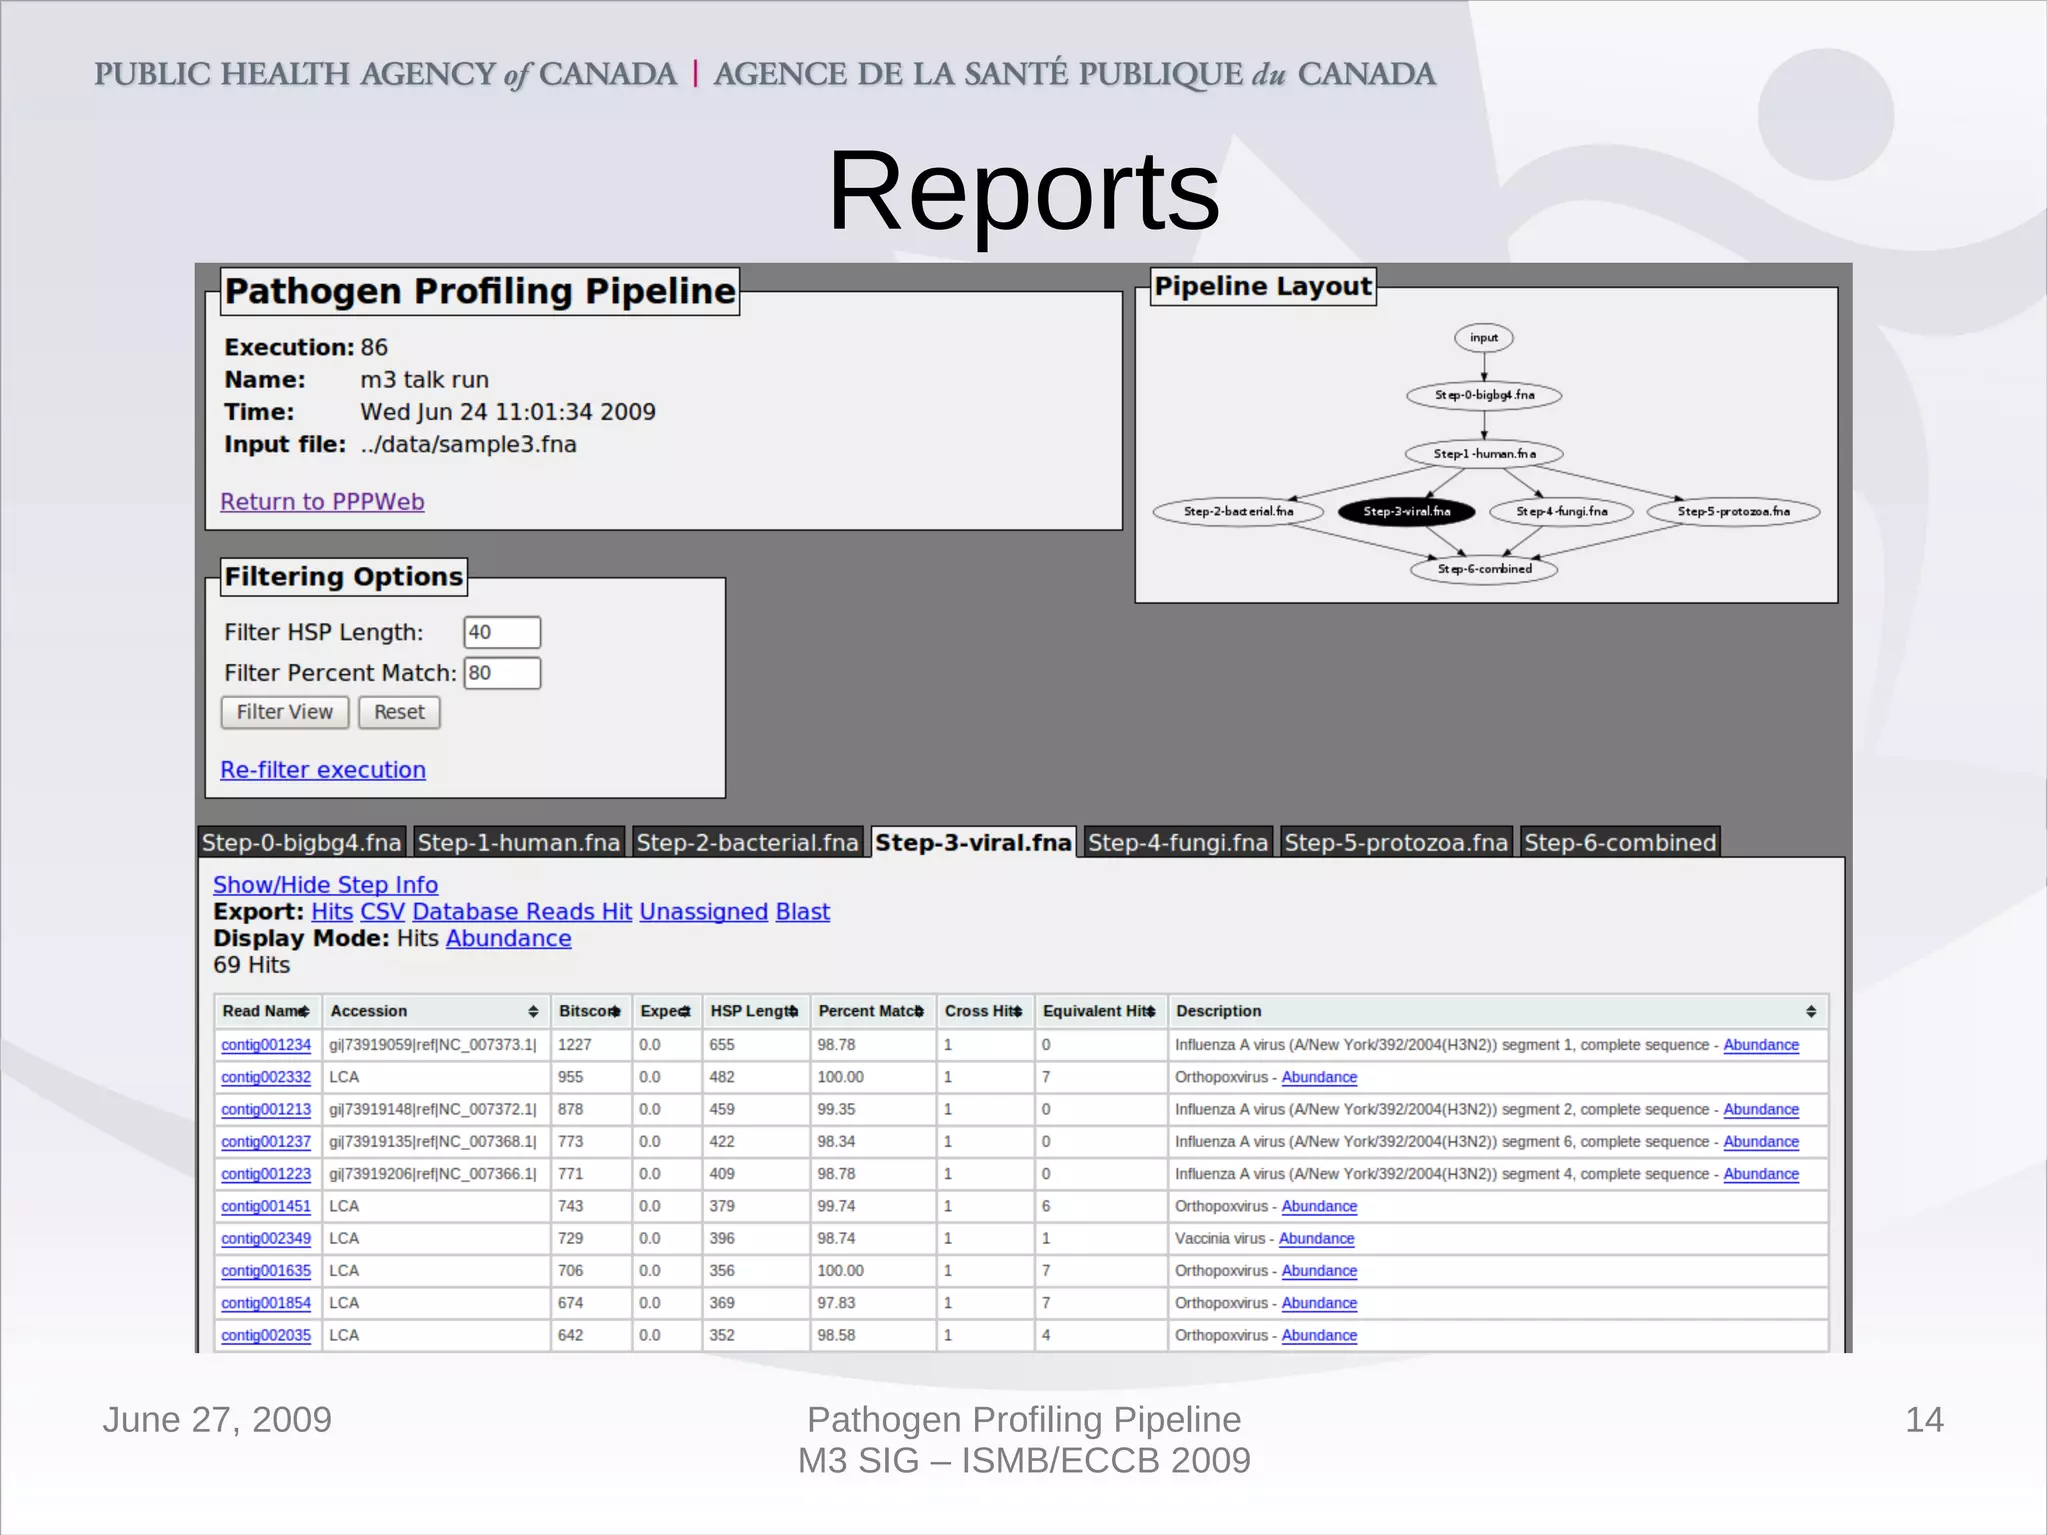Select Step-1-human.fna node in pipeline graph
Viewport: 2048px width, 1535px height.
pyautogui.click(x=1484, y=453)
